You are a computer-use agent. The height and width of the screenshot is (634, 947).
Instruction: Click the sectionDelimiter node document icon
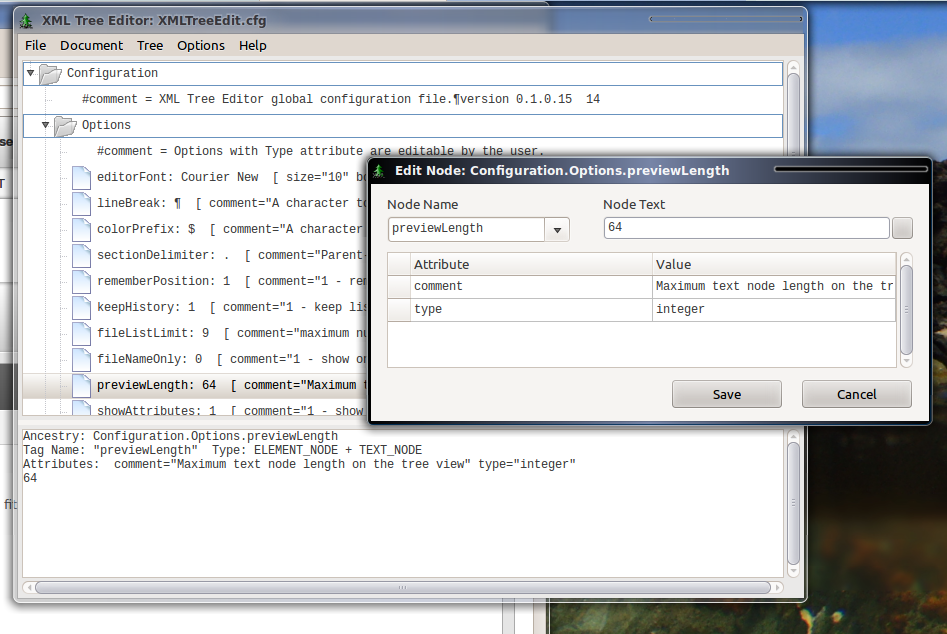coord(81,255)
